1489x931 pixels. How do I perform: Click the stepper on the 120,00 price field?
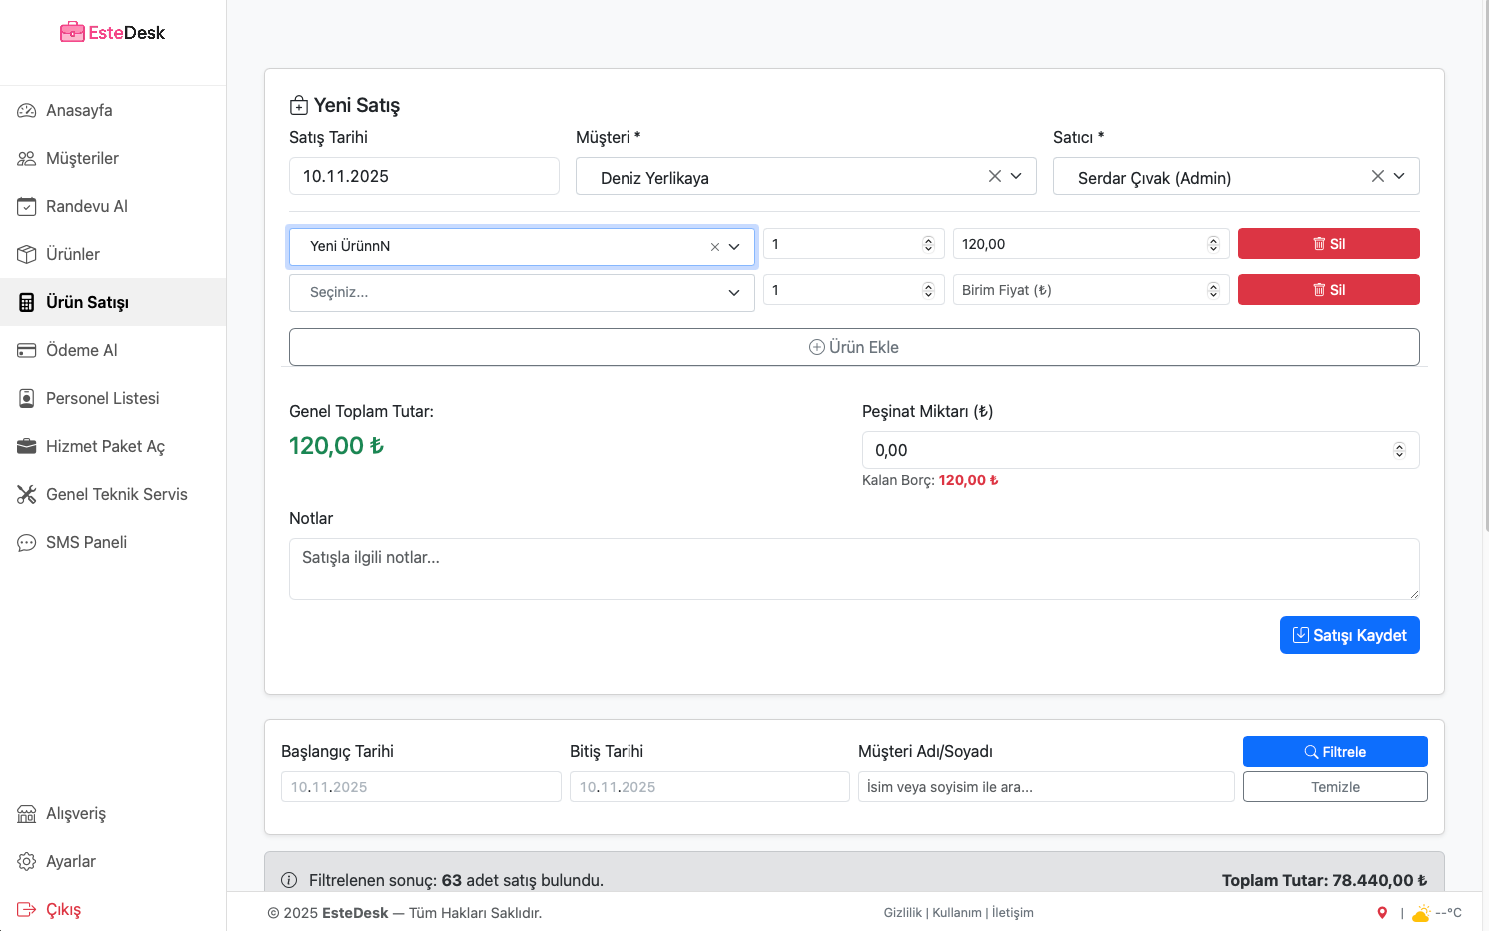(x=1213, y=244)
